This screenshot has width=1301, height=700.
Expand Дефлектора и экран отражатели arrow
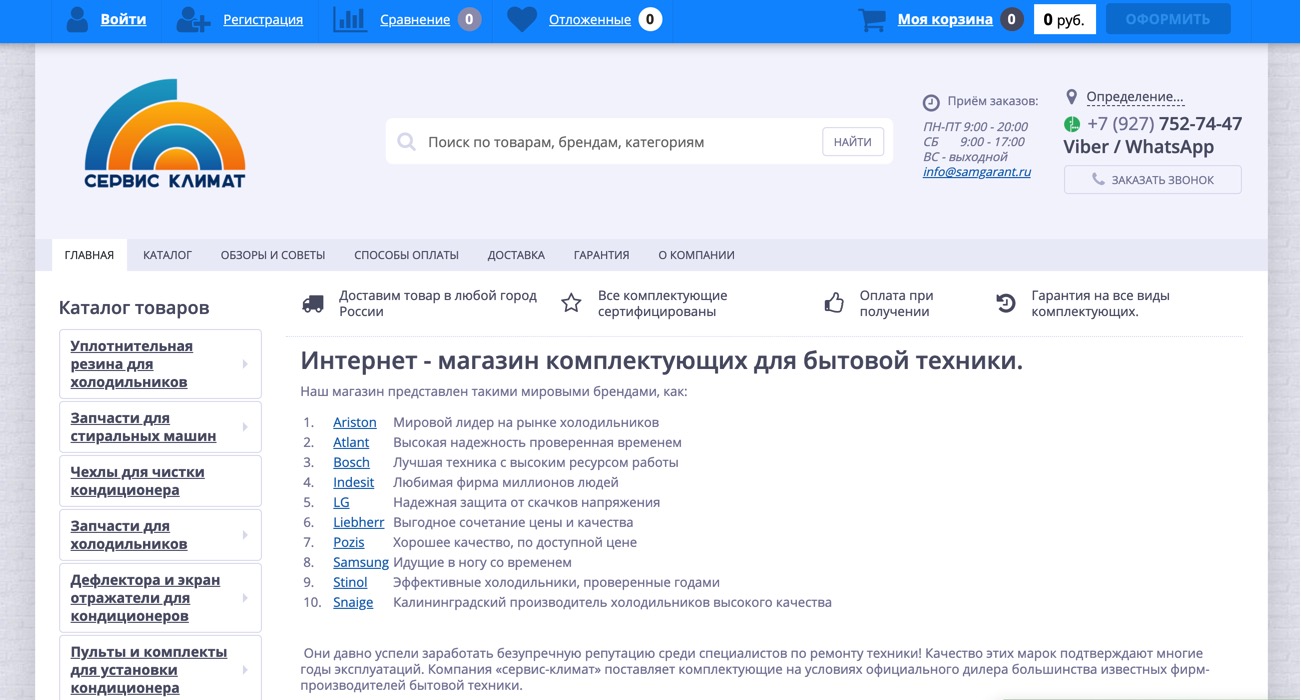click(x=245, y=598)
